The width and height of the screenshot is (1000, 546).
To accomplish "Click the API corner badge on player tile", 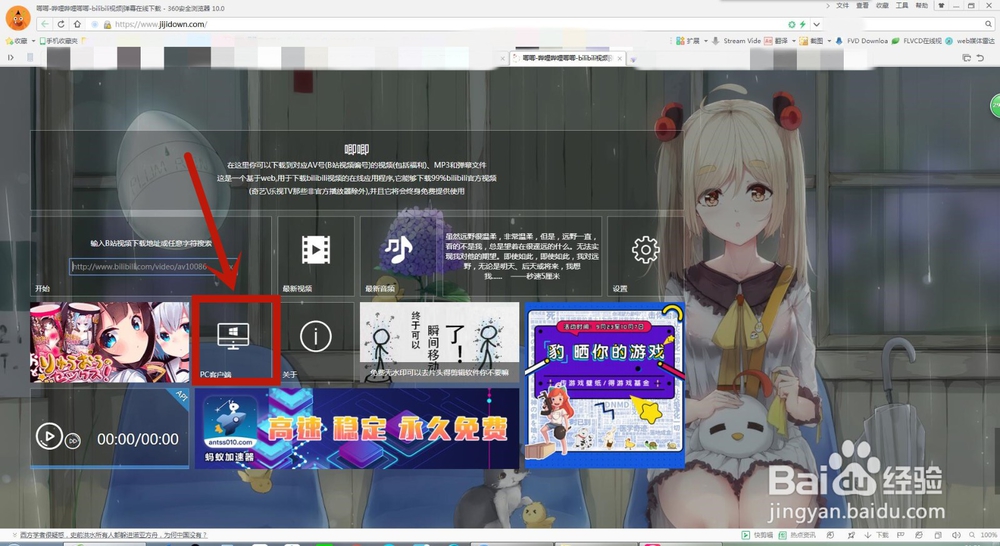I will 182,396.
